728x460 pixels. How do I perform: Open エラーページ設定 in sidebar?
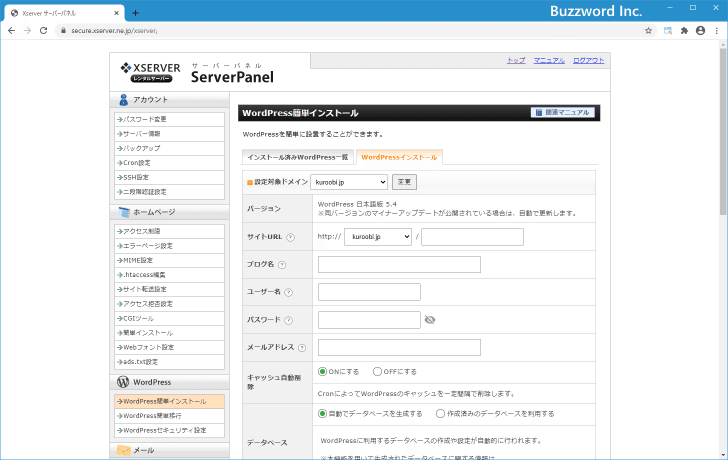click(x=169, y=246)
